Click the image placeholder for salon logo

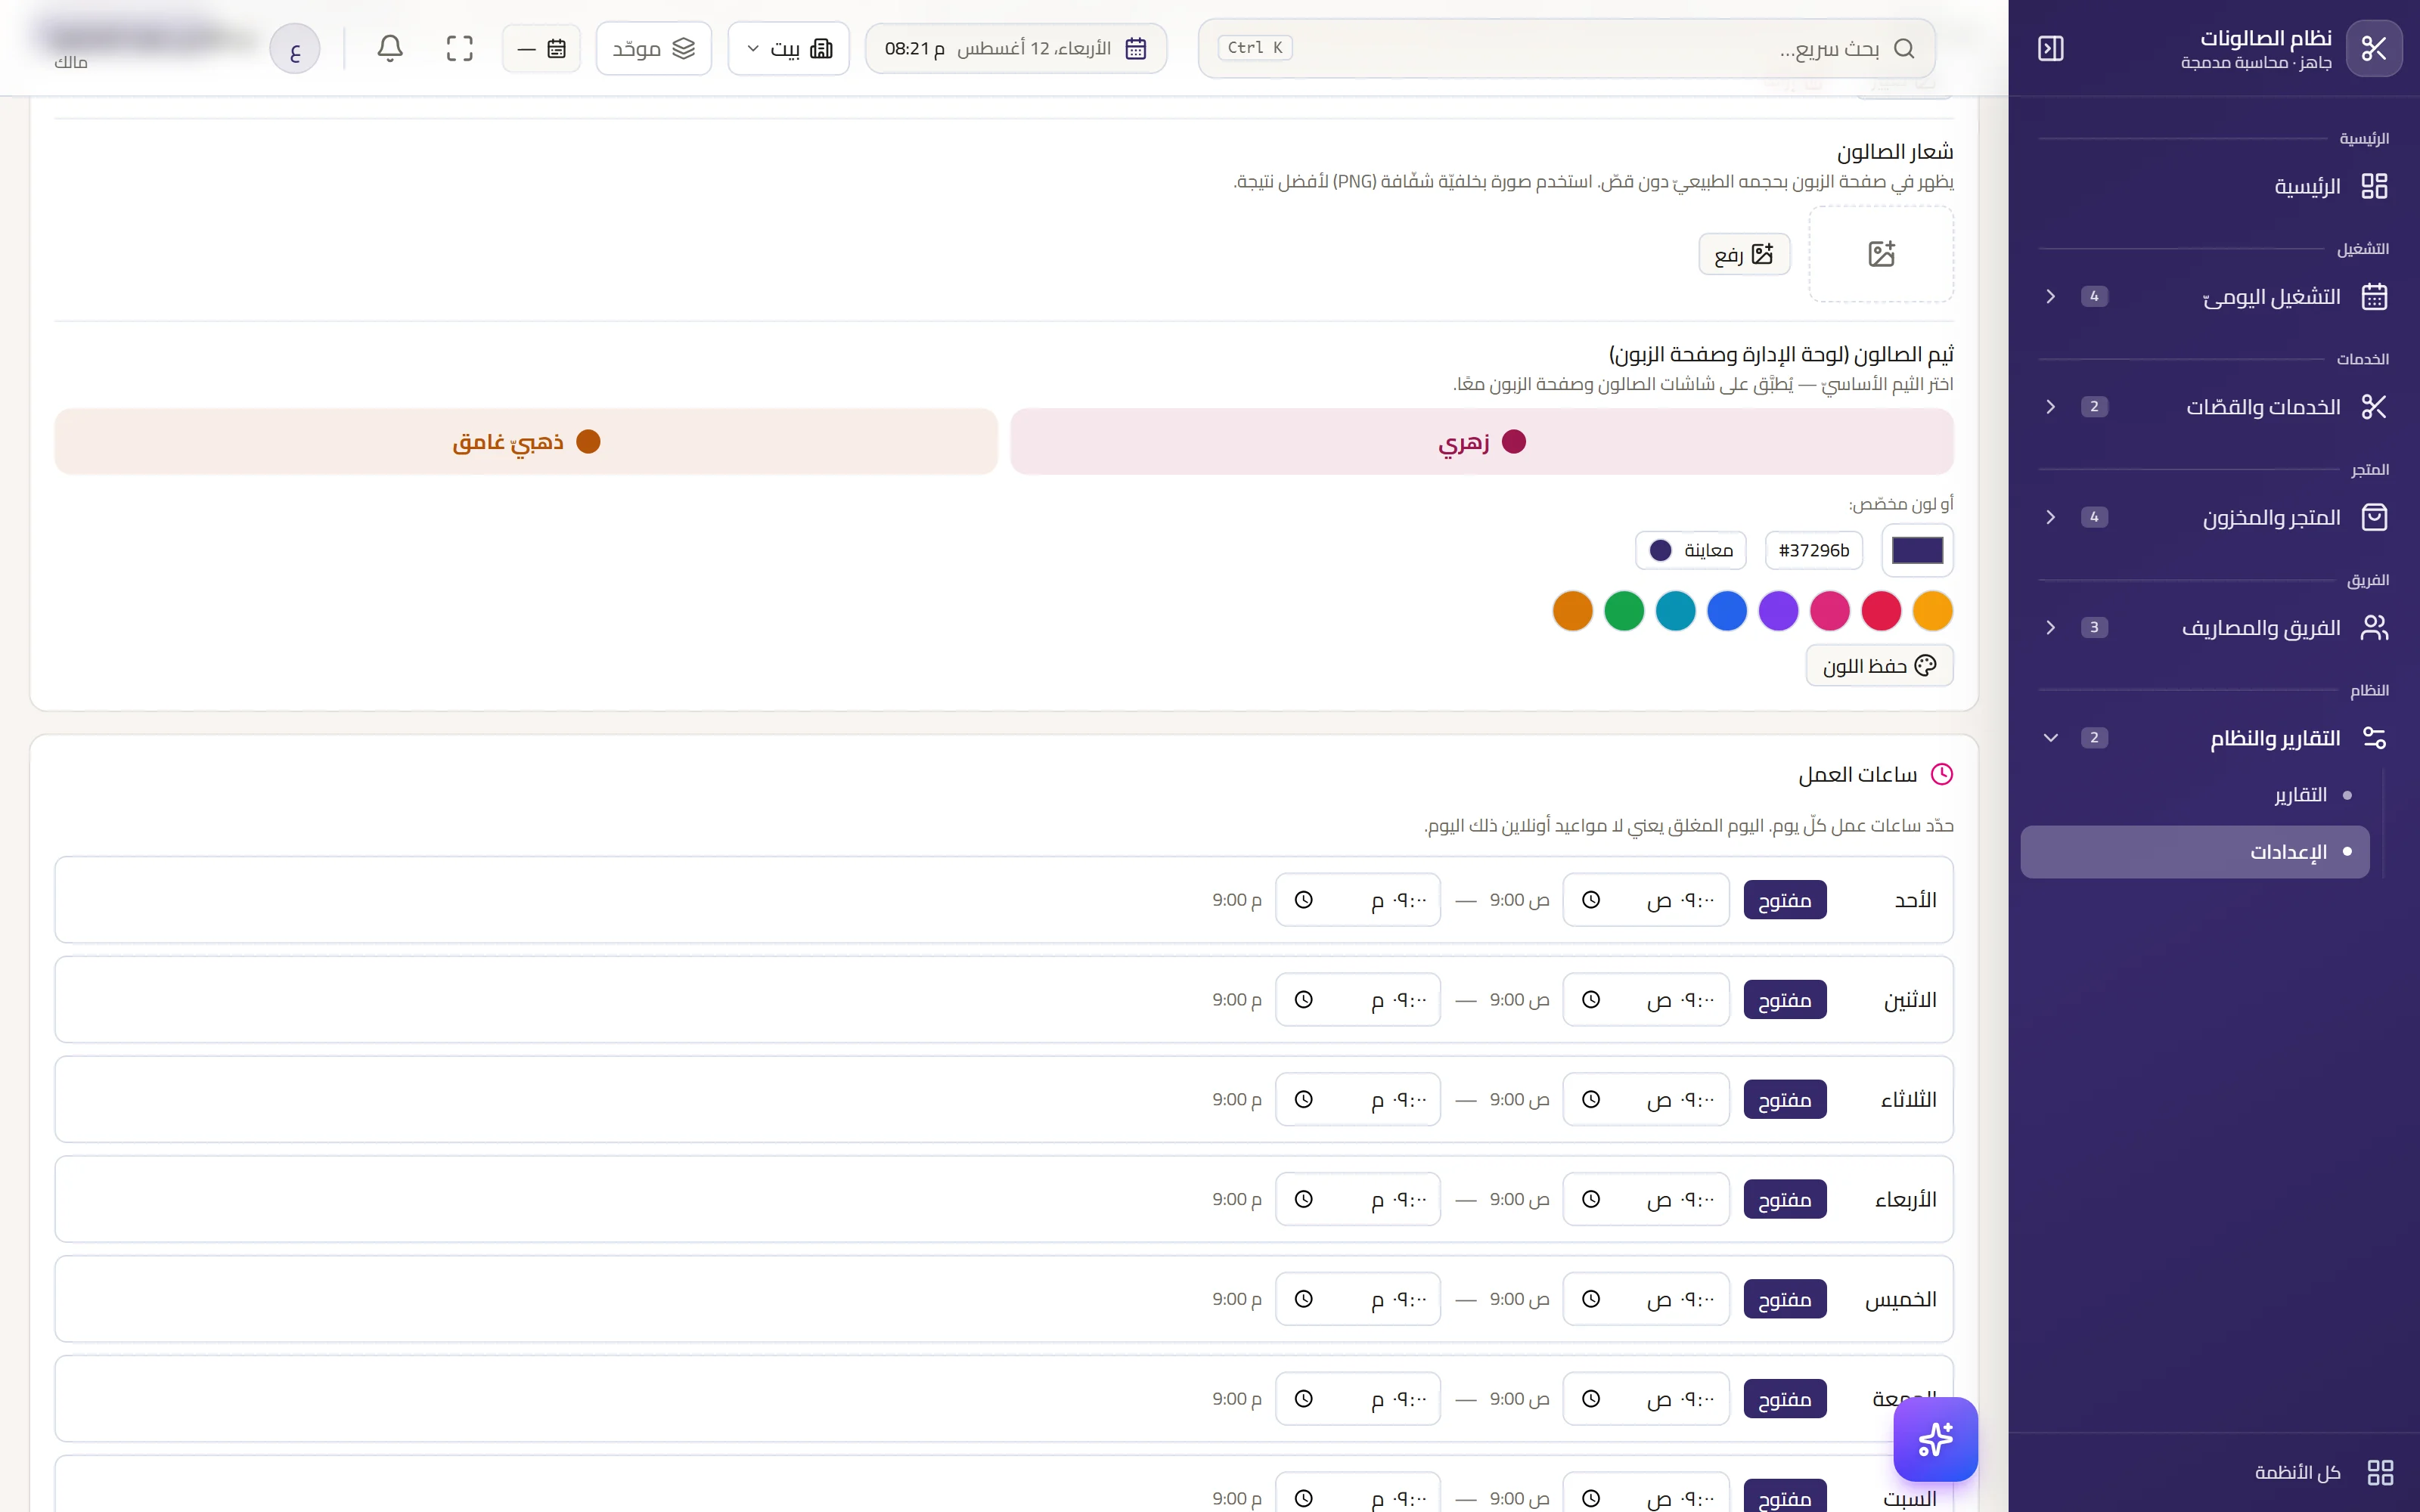point(1881,254)
